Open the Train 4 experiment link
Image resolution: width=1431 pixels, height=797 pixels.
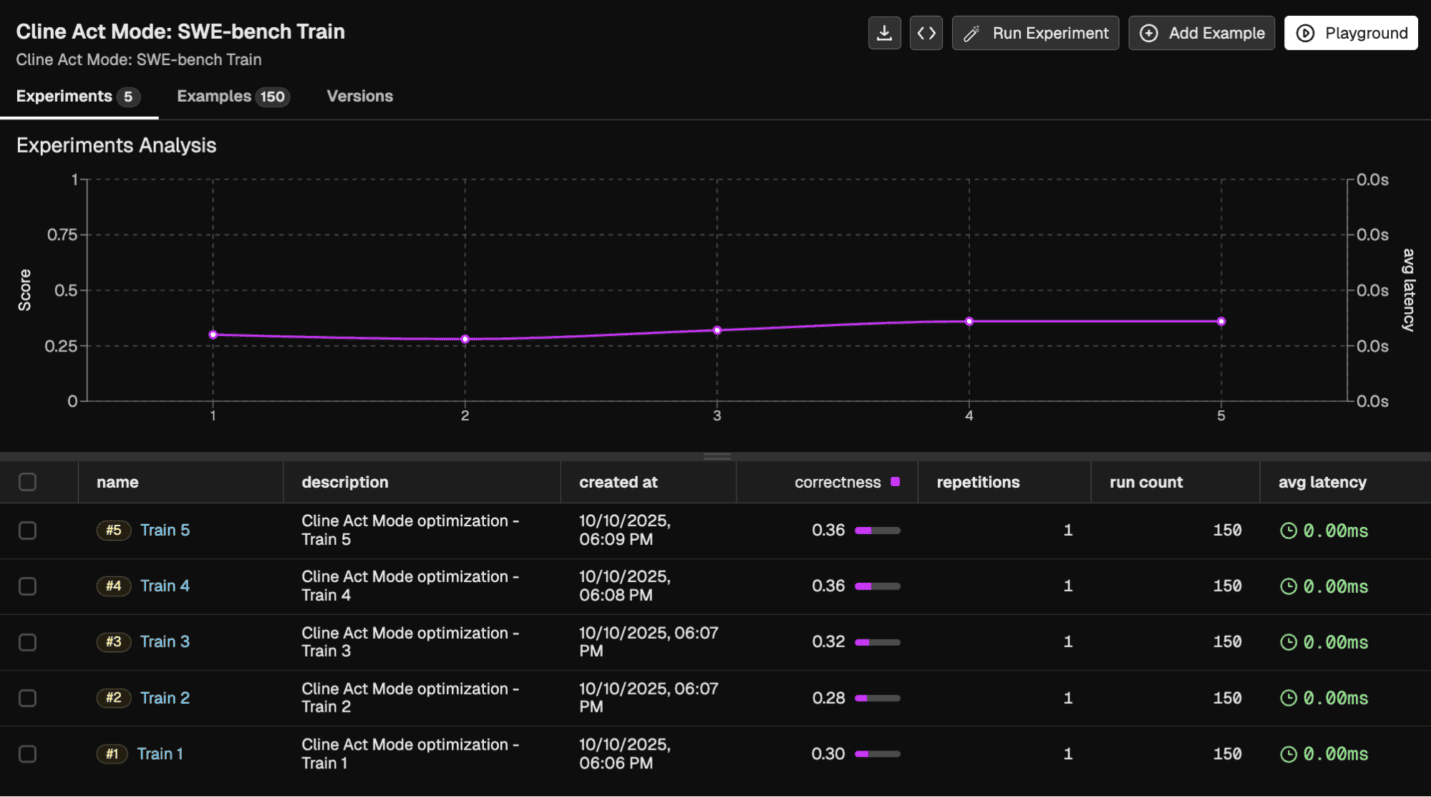click(x=164, y=586)
